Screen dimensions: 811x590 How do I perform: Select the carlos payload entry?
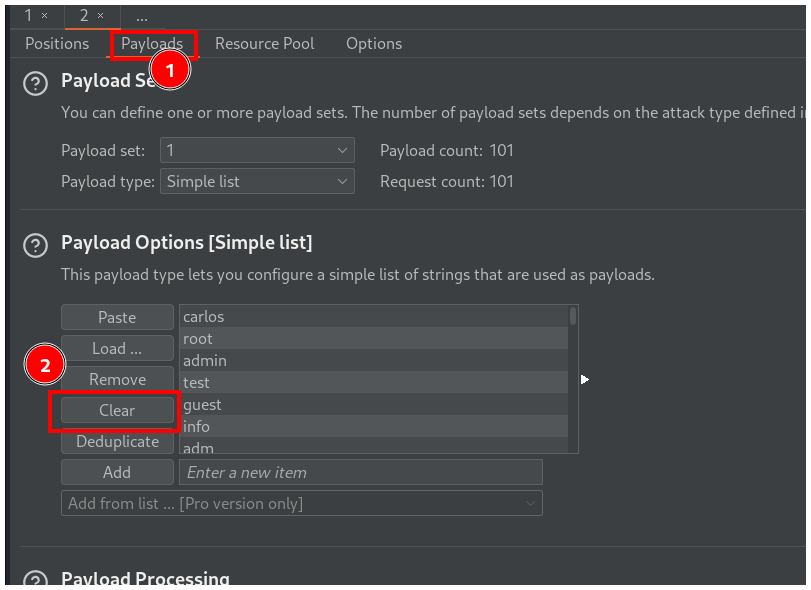pyautogui.click(x=370, y=317)
